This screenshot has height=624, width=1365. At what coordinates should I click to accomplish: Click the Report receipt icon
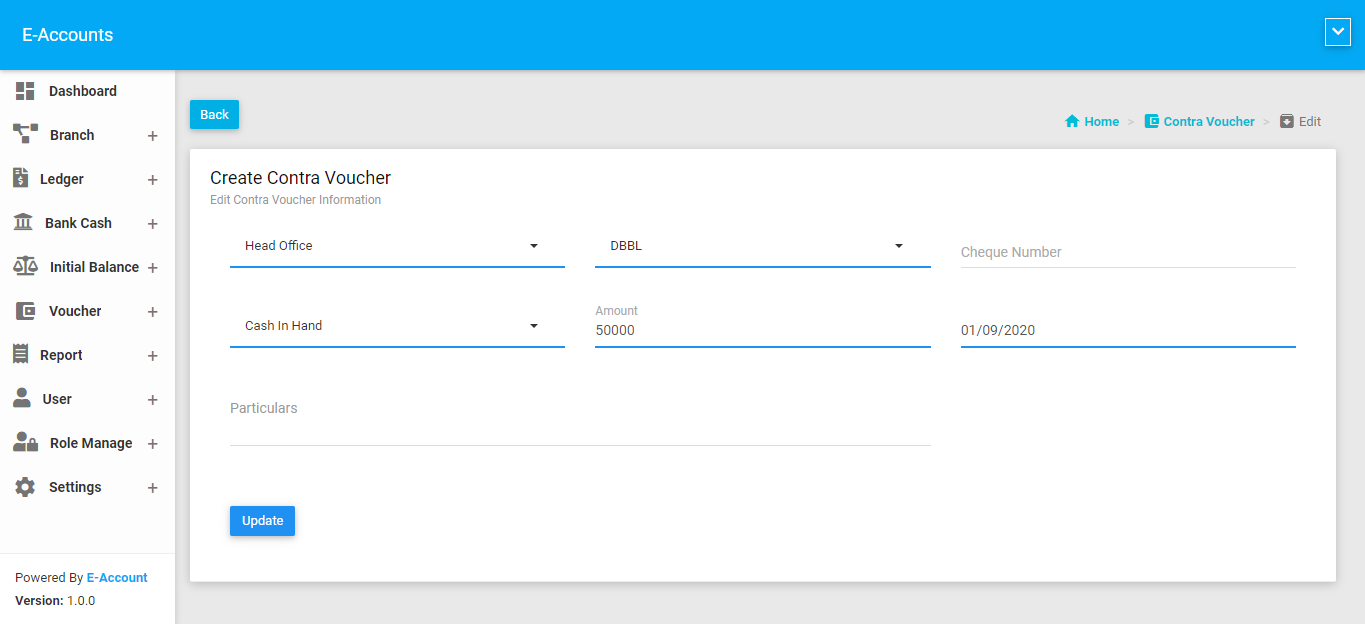click(20, 354)
